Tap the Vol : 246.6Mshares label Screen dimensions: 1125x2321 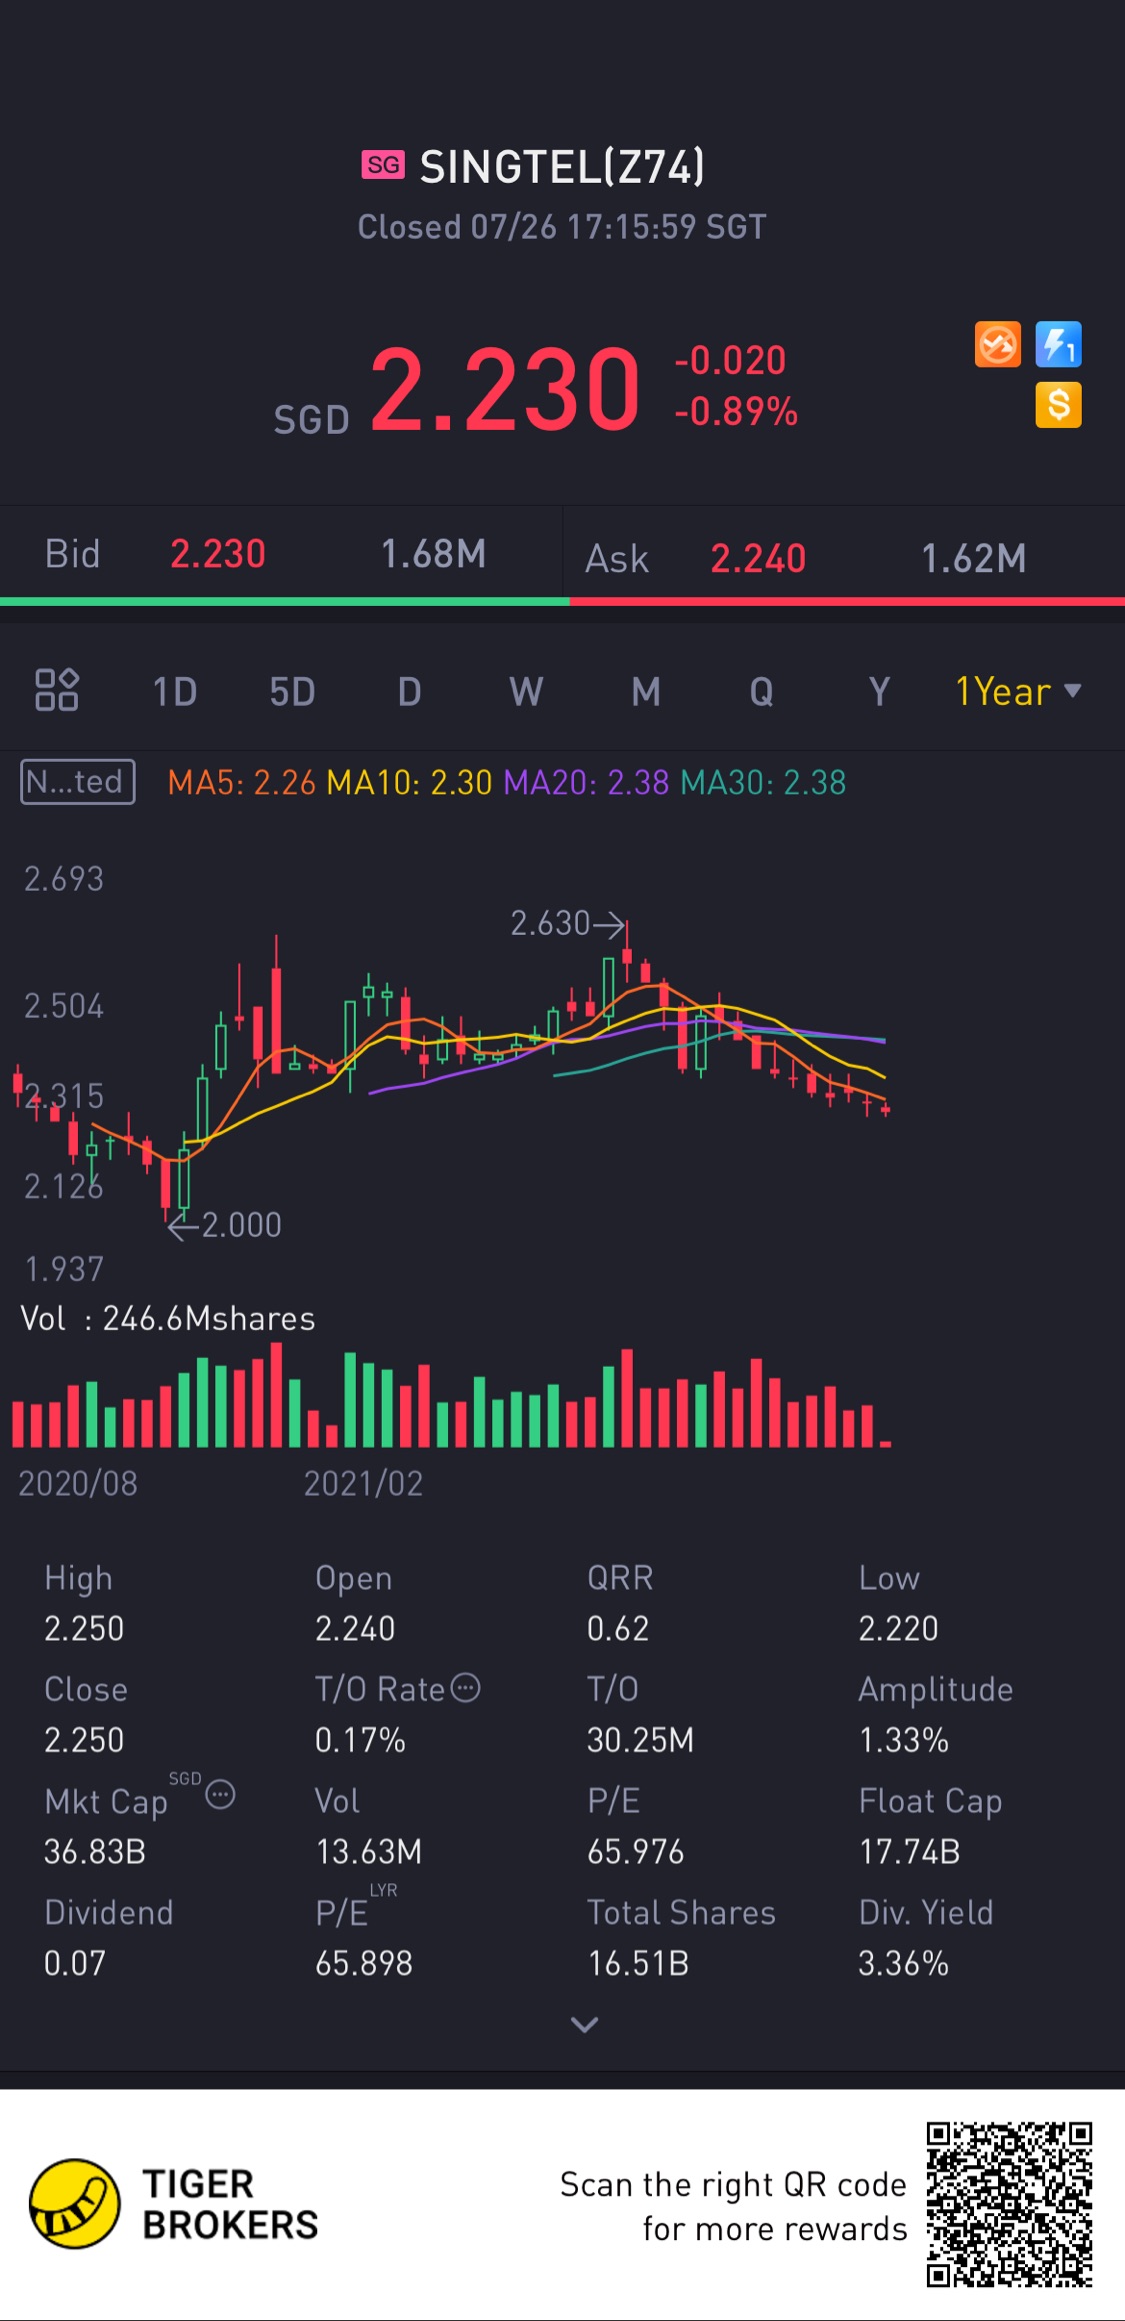tap(168, 1318)
